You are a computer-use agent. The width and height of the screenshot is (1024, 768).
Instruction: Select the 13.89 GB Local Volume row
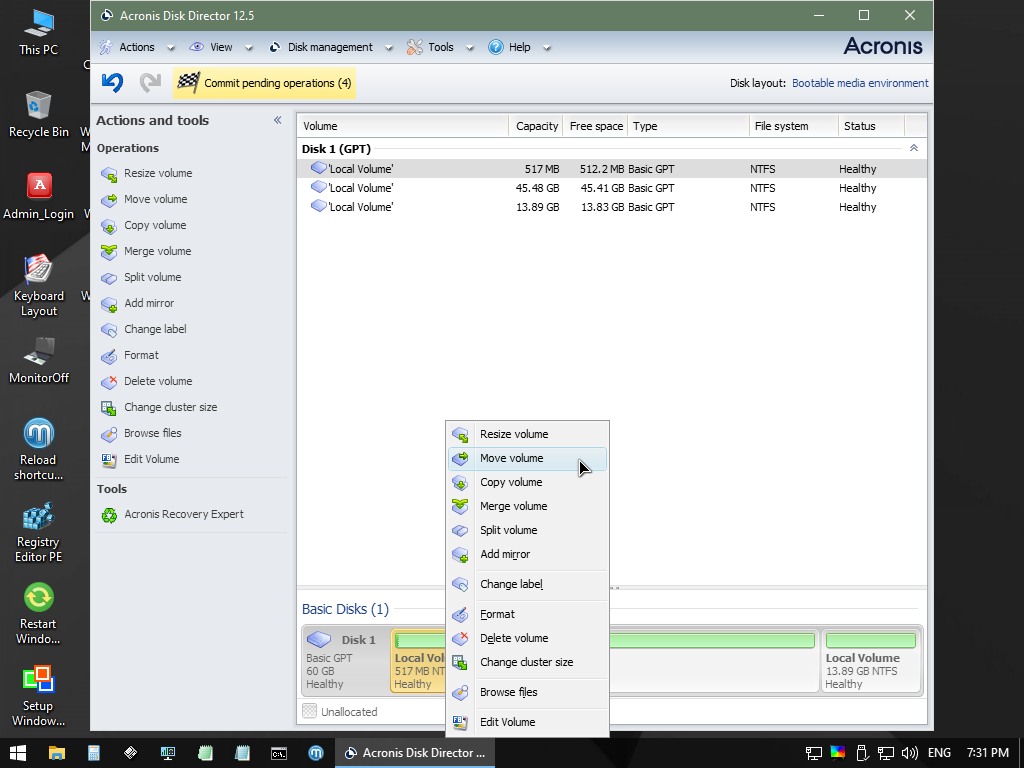click(612, 207)
